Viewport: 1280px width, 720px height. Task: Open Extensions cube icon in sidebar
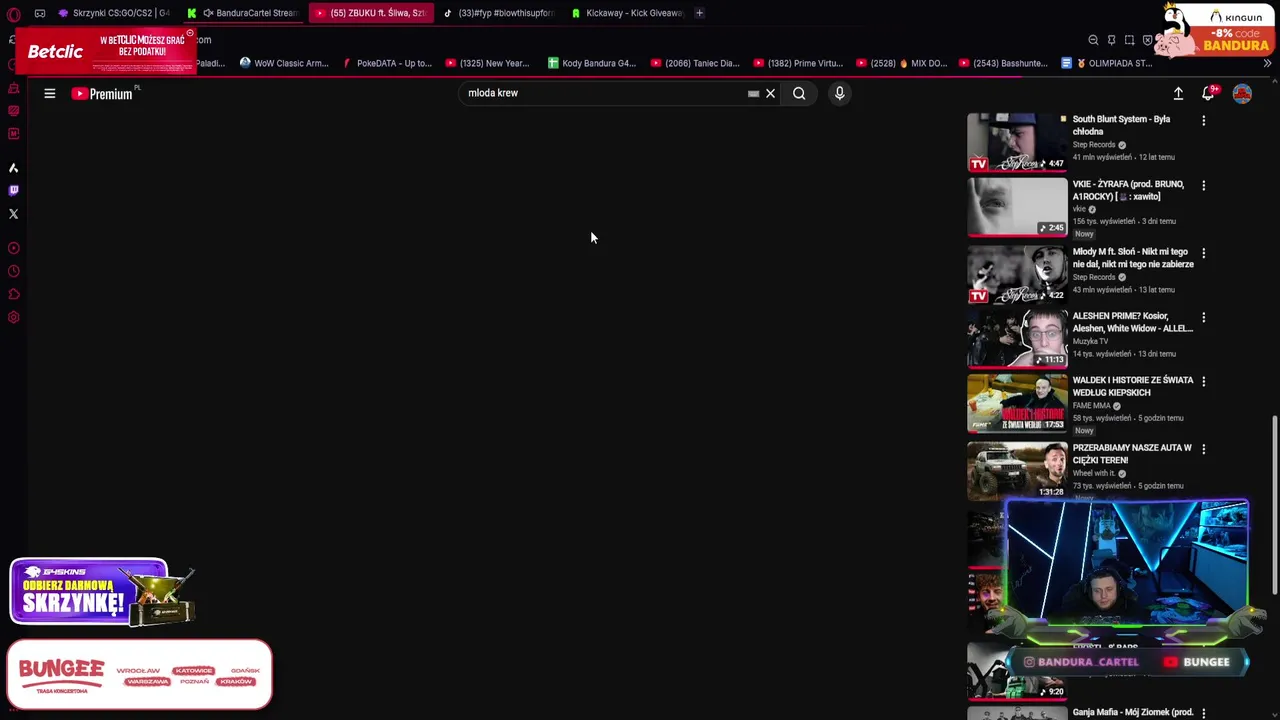(13, 294)
